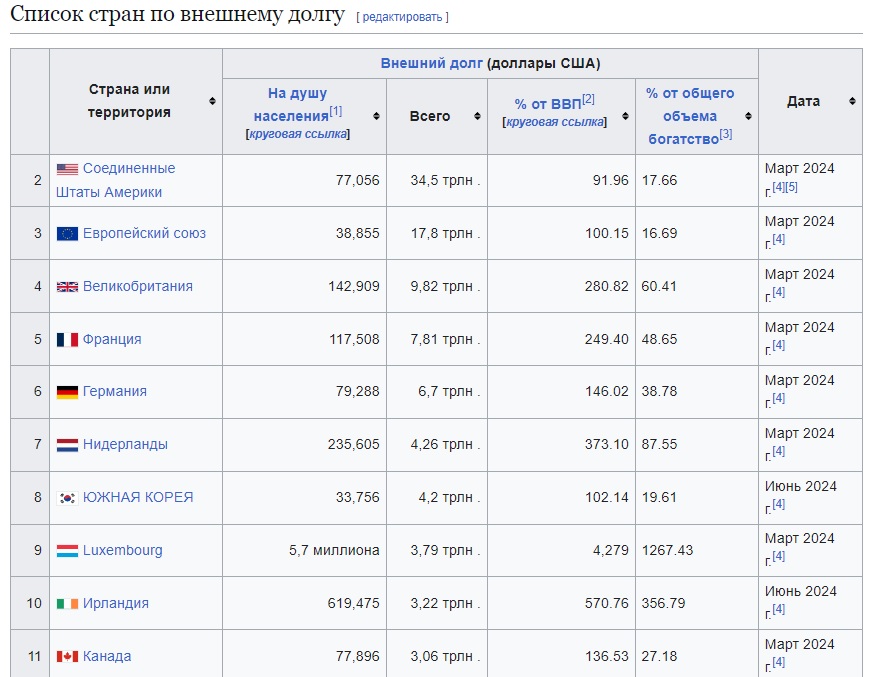Image resolution: width=872 pixels, height=677 pixels.
Task: Open the 'Внешний долг' header link
Action: [x=431, y=64]
